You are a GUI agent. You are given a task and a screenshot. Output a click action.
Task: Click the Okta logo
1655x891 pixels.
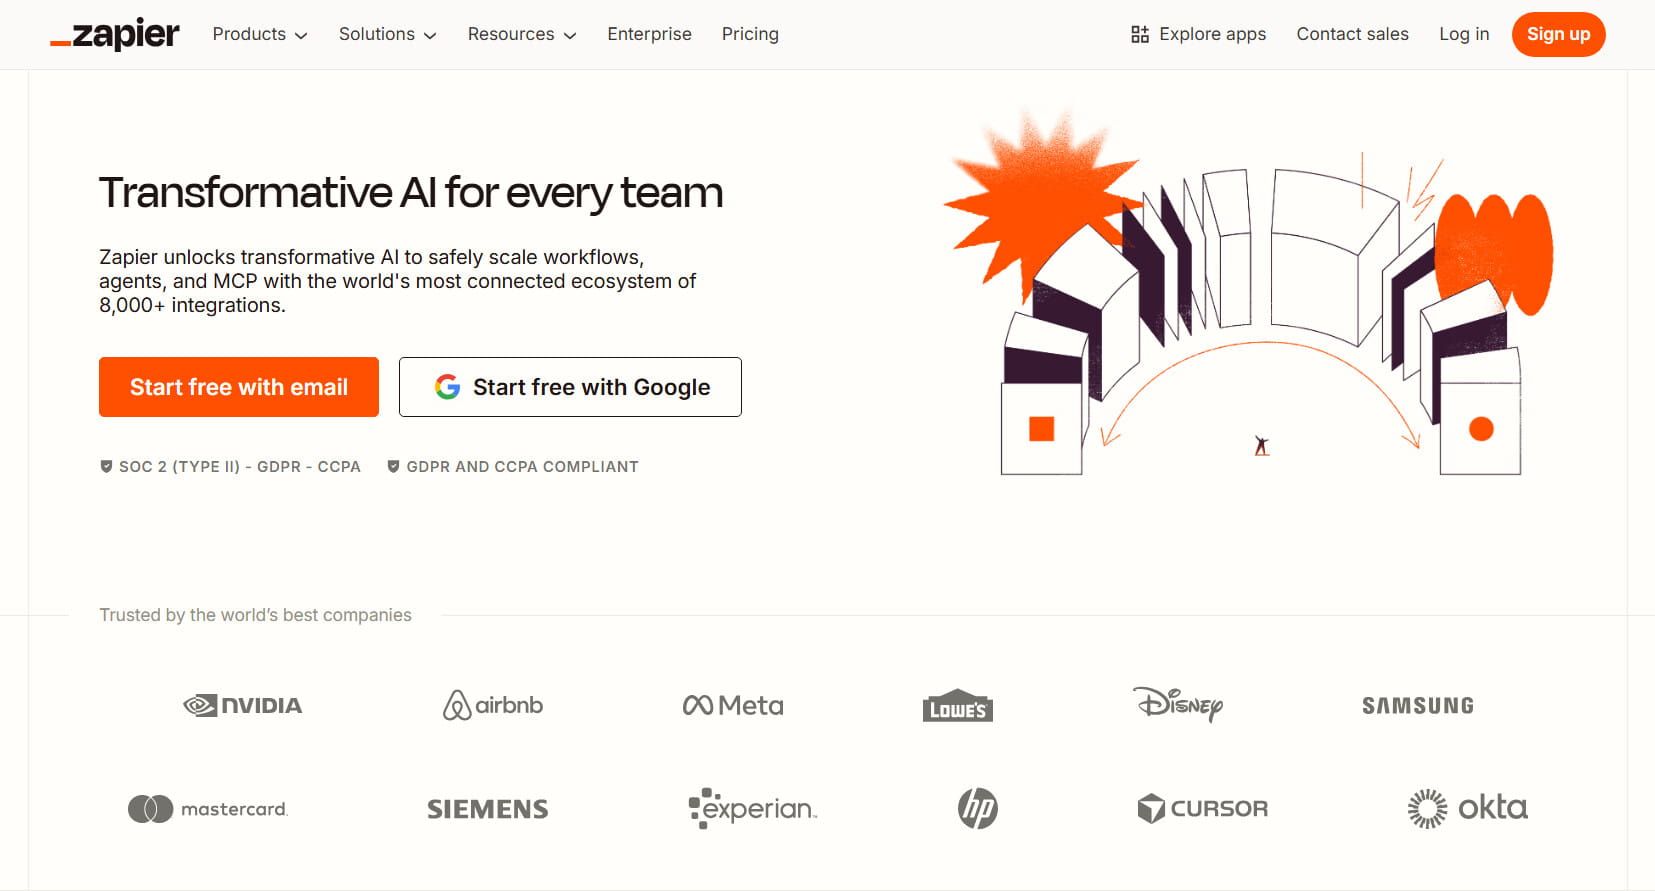[1468, 808]
